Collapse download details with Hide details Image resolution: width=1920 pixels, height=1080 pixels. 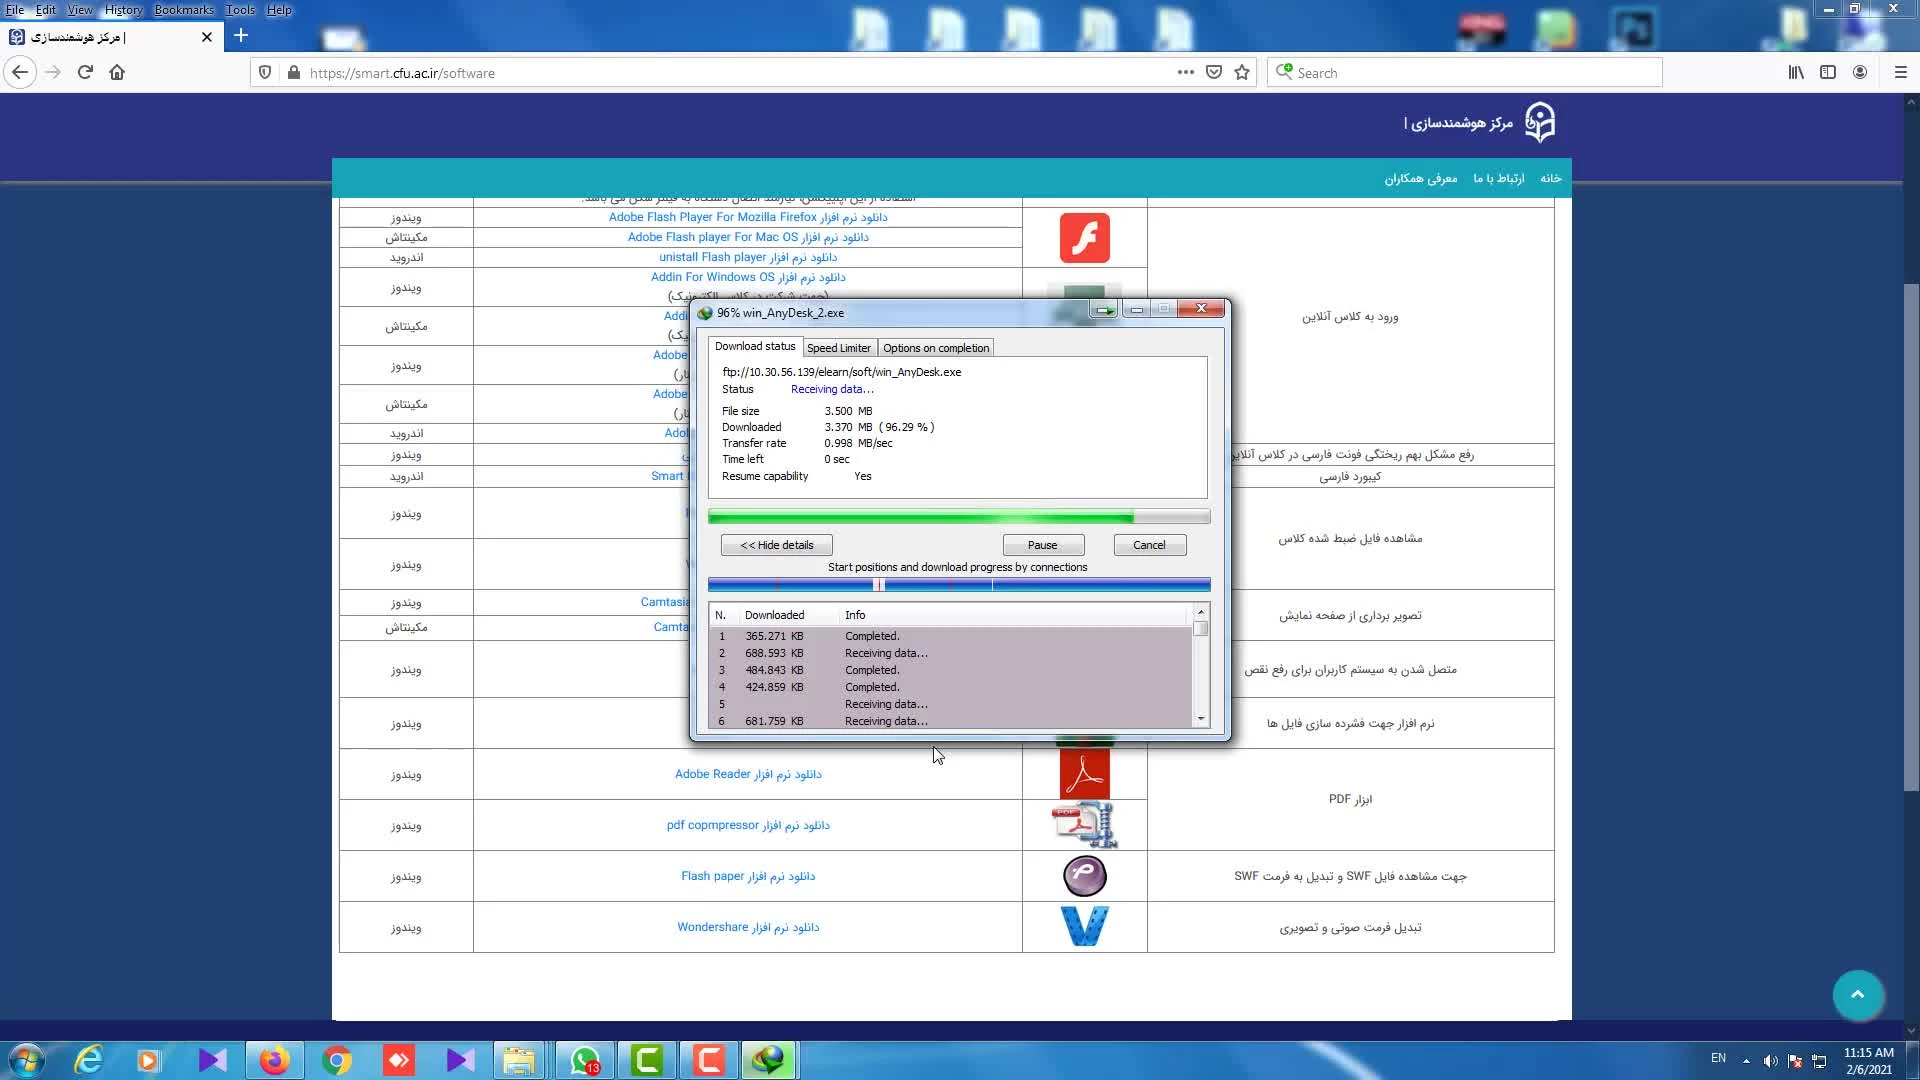point(776,545)
